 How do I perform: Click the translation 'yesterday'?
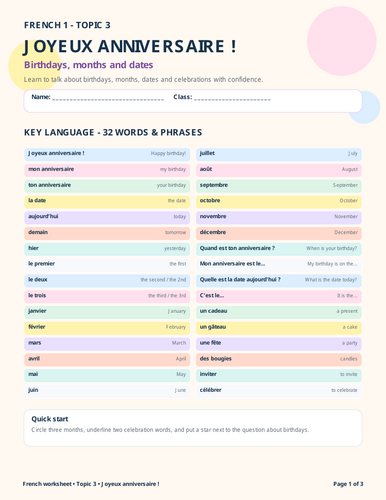[x=175, y=248]
